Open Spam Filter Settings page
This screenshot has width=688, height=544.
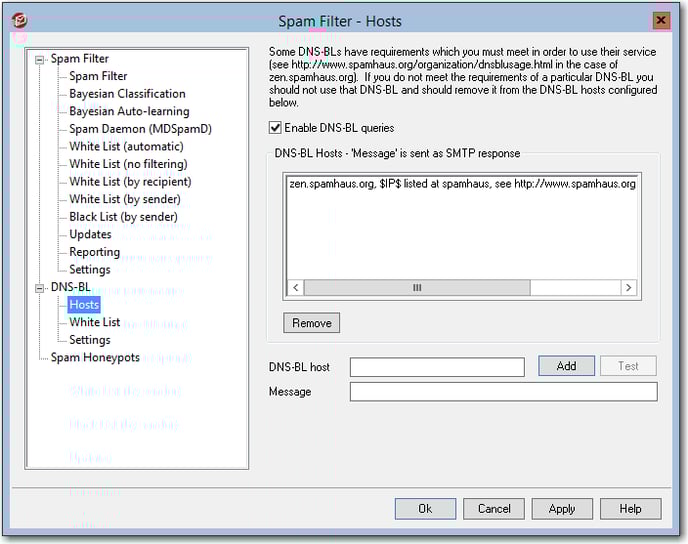pos(90,269)
